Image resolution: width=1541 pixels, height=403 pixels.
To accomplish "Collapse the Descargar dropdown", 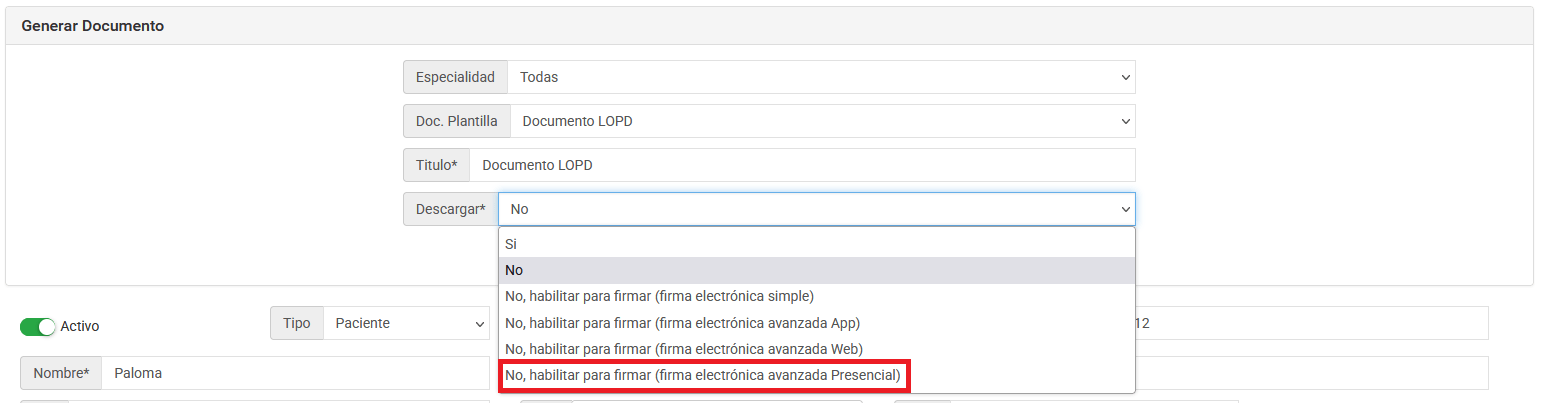I will click(x=816, y=209).
